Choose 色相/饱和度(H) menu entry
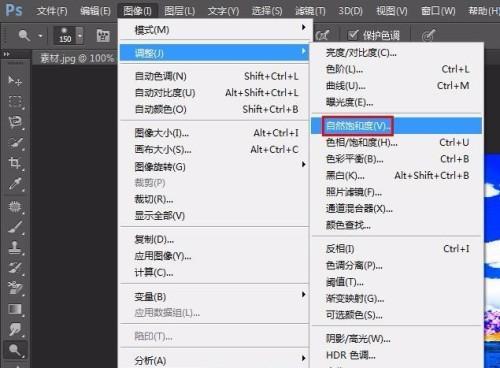Screen dimensions: 500x368 click(x=396, y=143)
